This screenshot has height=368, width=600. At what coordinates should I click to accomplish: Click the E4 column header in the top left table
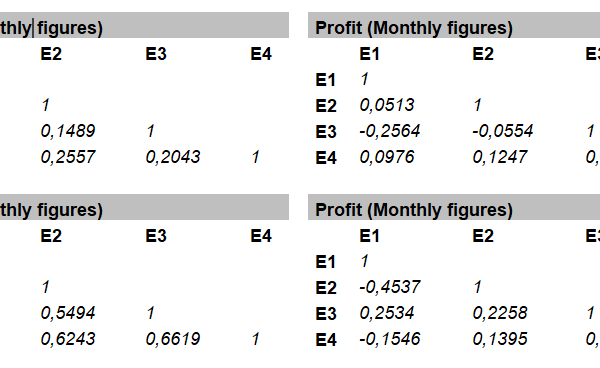[261, 54]
